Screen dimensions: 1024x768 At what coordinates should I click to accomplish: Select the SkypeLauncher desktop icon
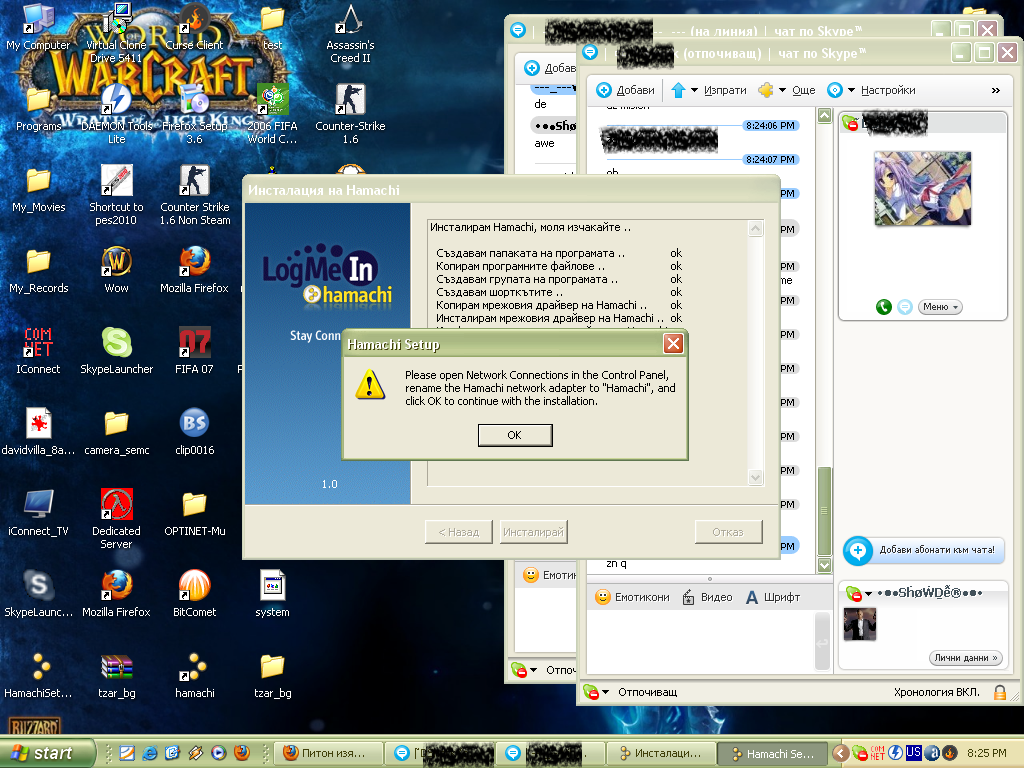(116, 351)
